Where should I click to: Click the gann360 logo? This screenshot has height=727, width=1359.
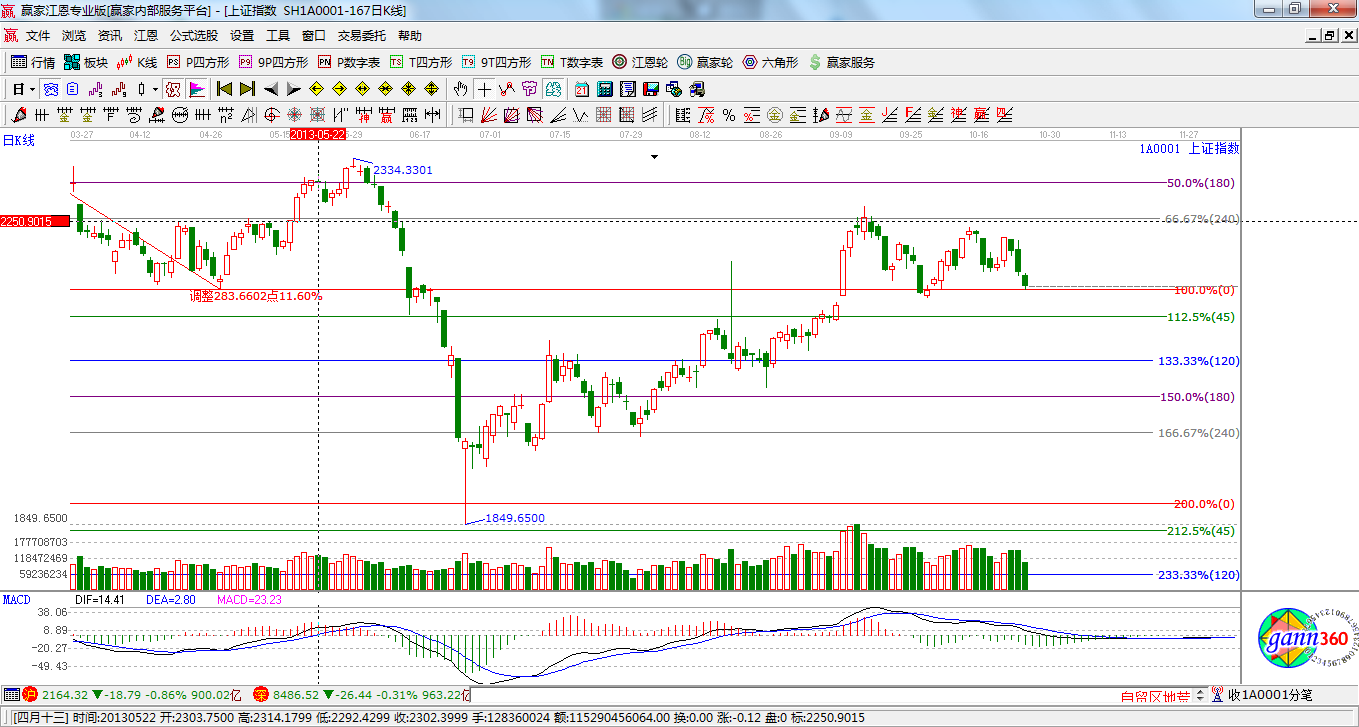(x=1302, y=642)
